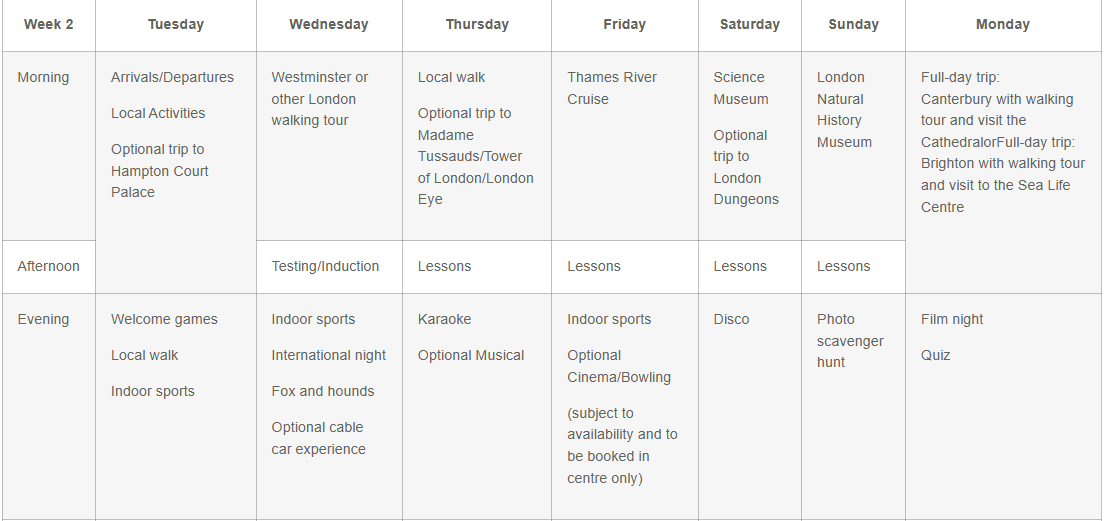1105x521 pixels.
Task: Select the Madame Tussauds optional trip text
Action: (475, 156)
